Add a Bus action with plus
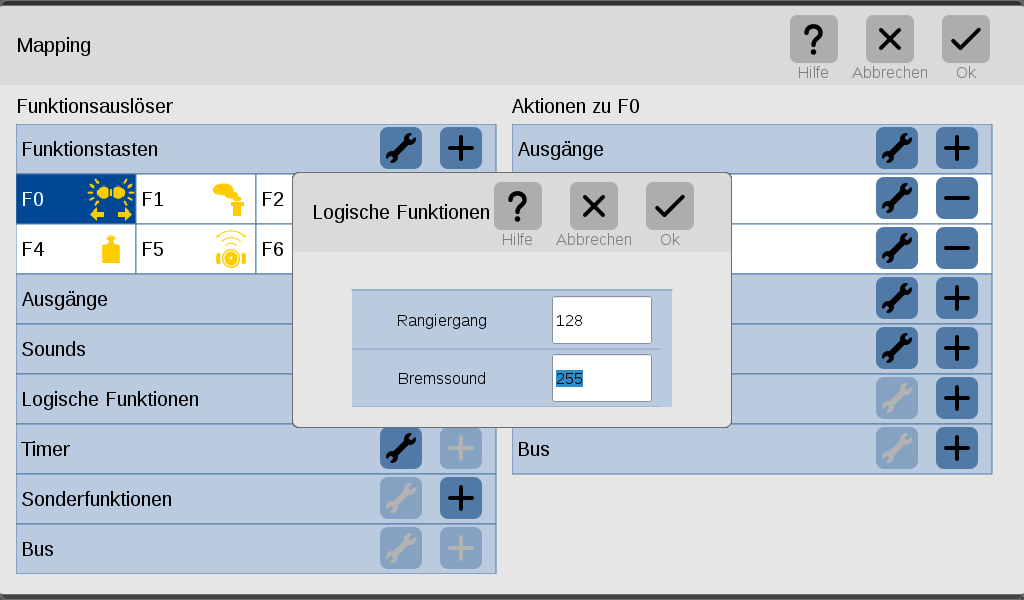Image resolution: width=1024 pixels, height=600 pixels. point(957,449)
